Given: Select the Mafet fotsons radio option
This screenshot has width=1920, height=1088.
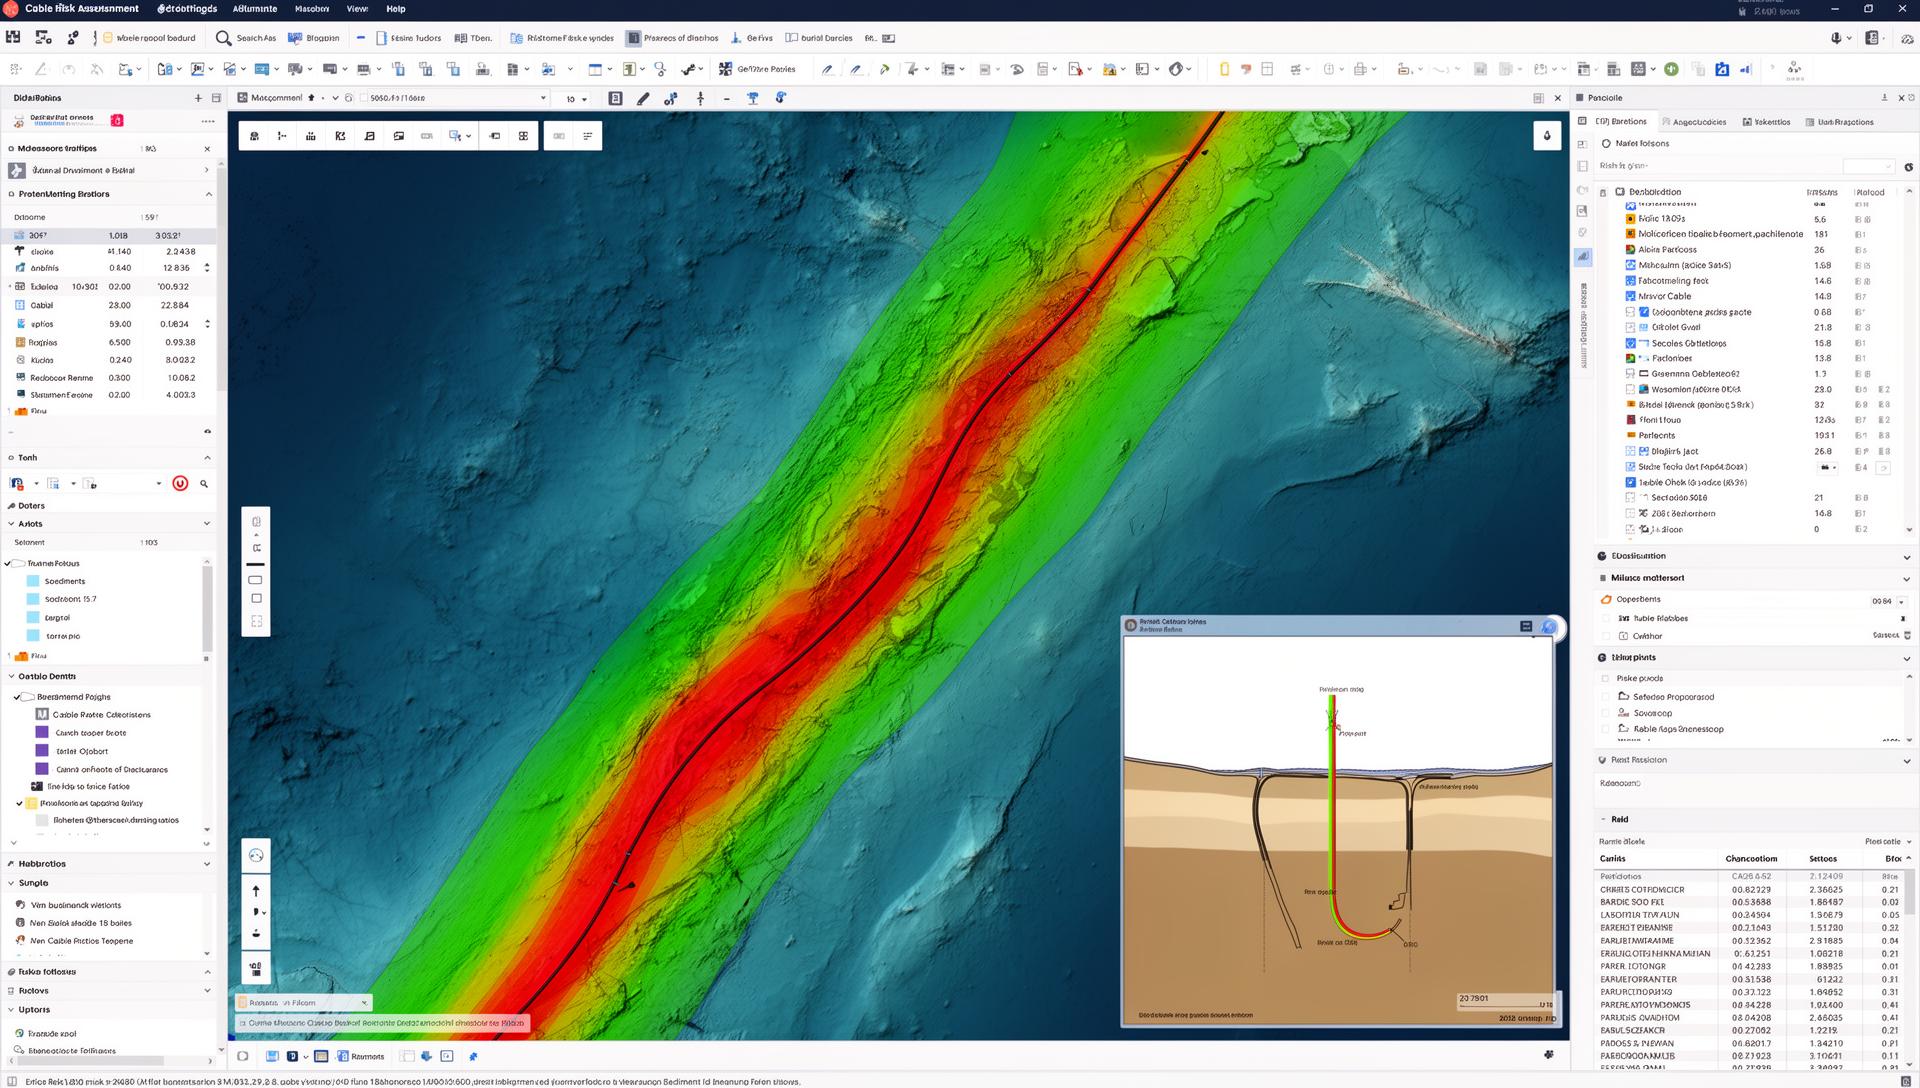Looking at the screenshot, I should pos(1606,144).
